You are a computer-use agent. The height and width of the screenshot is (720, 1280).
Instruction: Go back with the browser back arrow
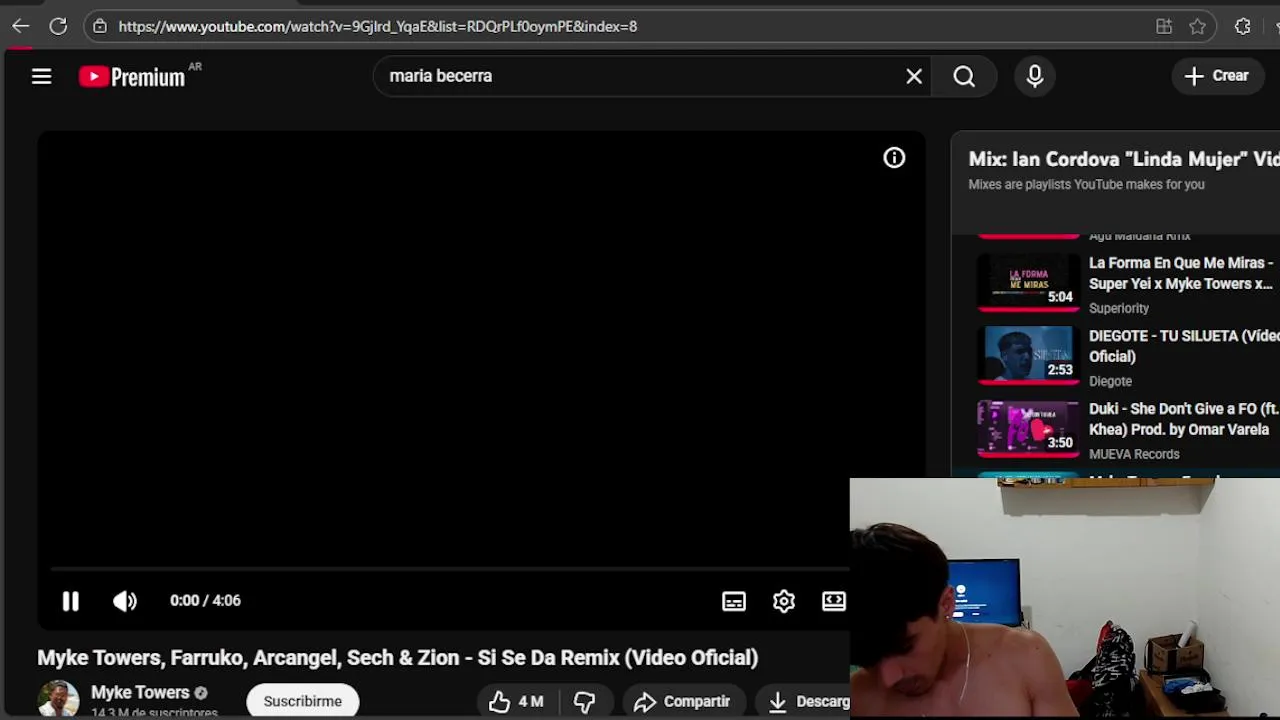click(x=20, y=27)
